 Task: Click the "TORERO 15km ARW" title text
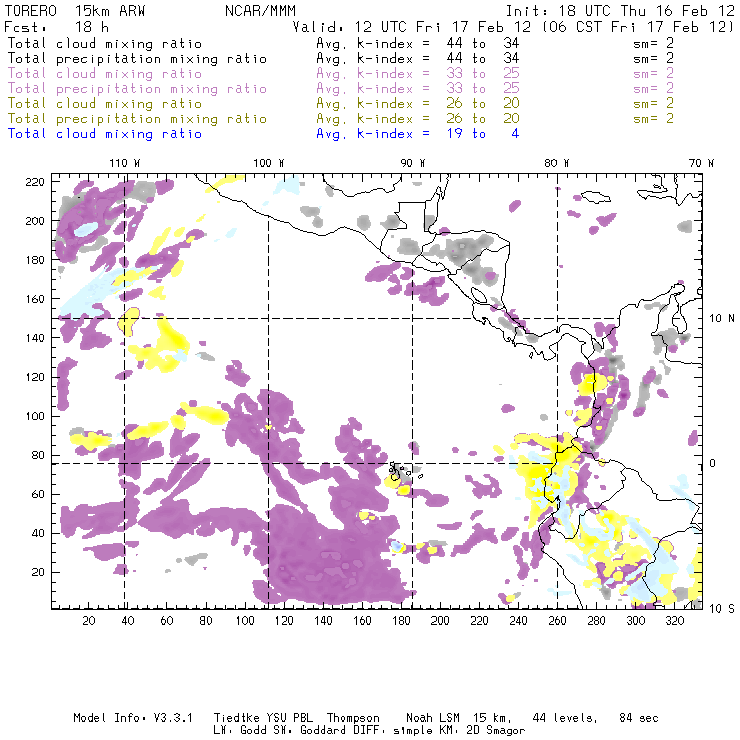point(75,11)
